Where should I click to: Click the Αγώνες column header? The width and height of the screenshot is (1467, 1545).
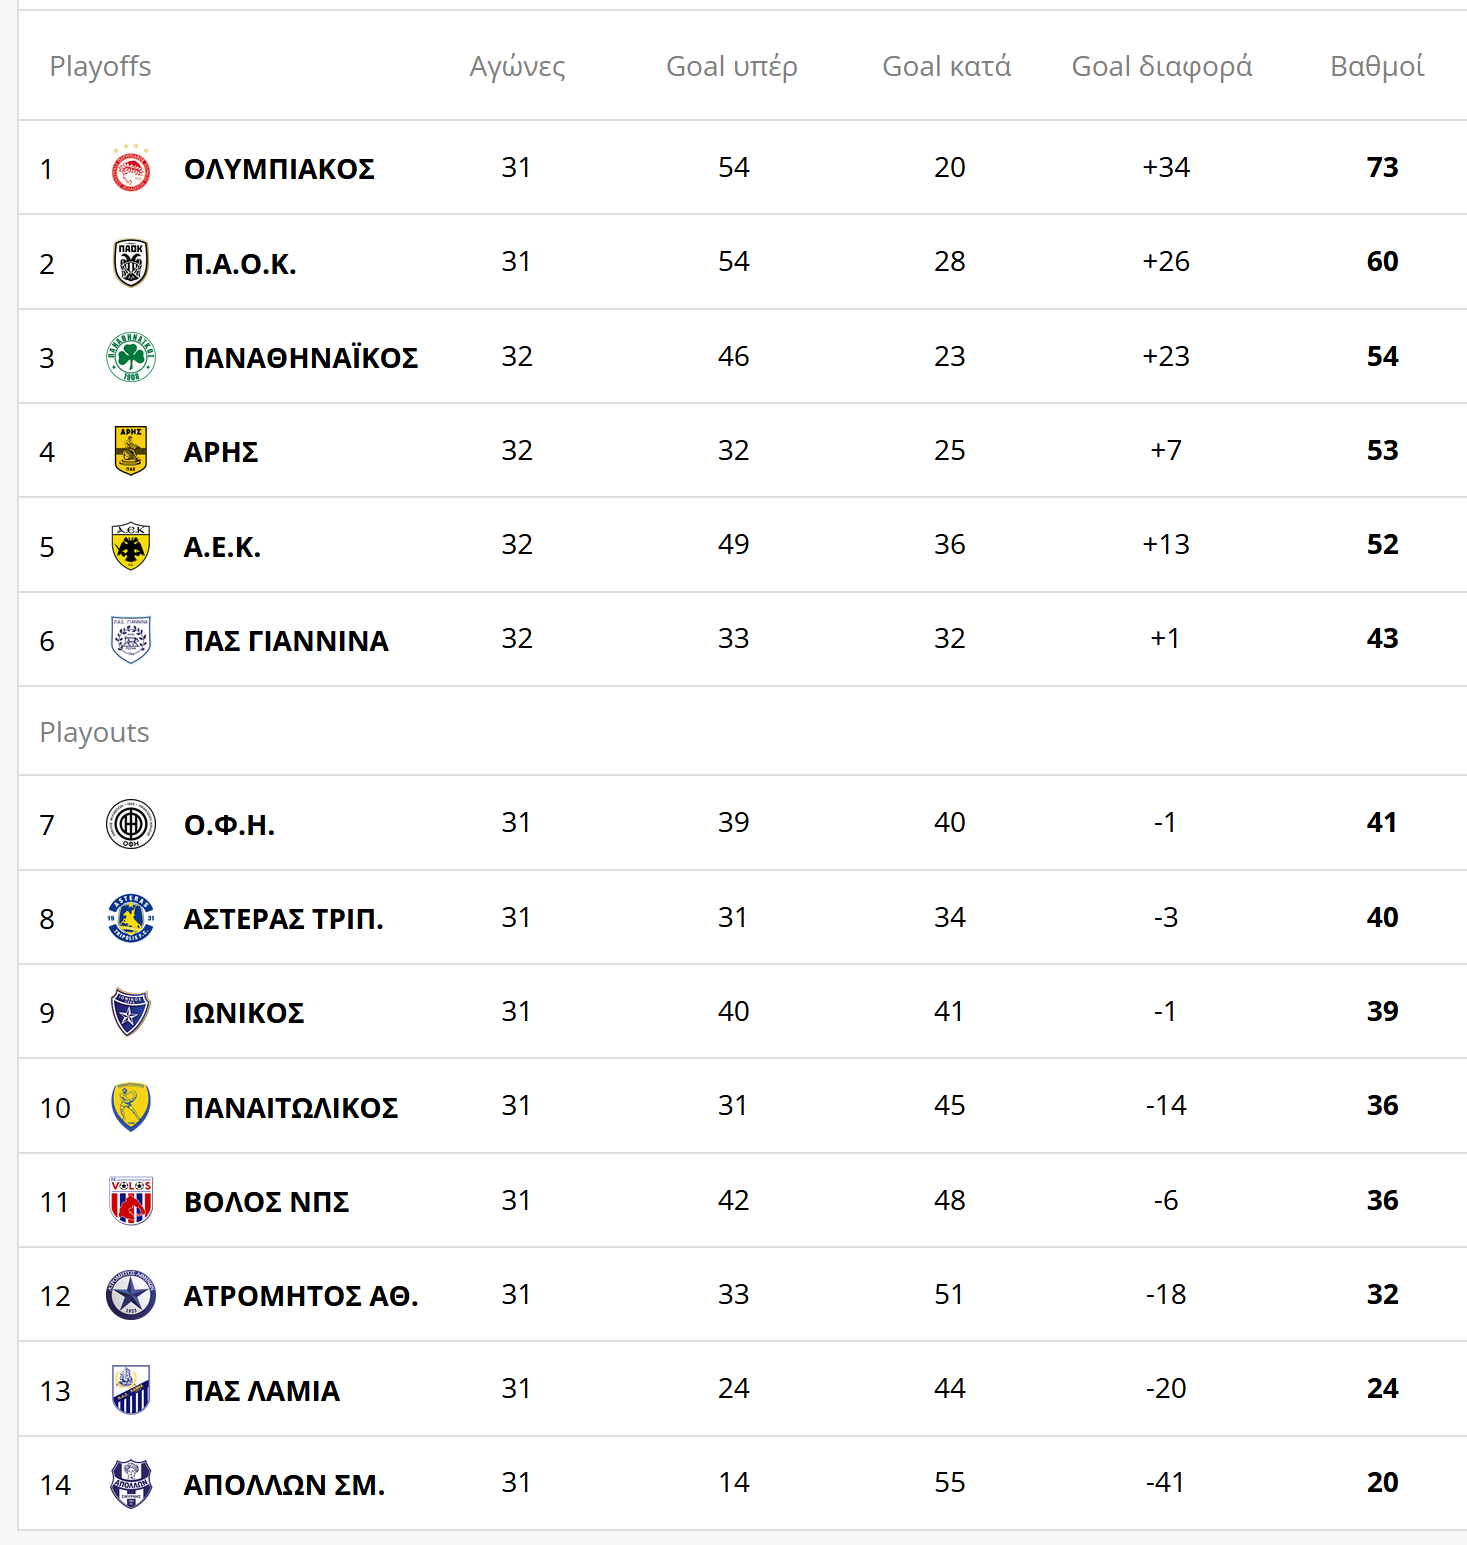tap(517, 67)
